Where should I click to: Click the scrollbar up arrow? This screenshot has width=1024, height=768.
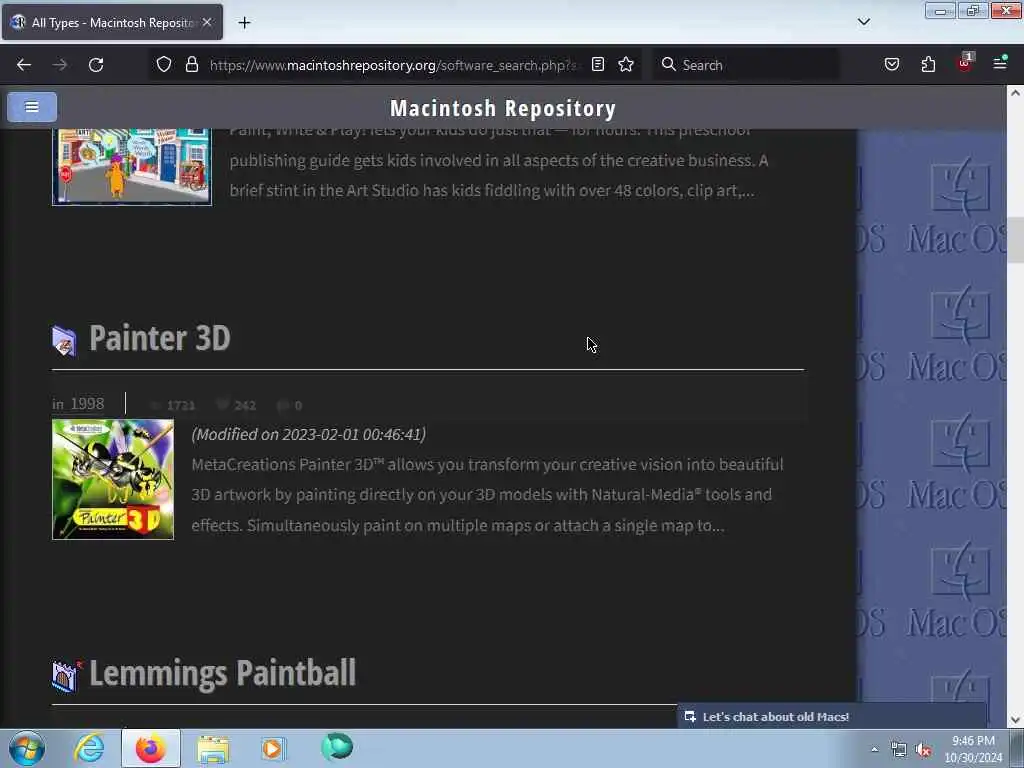pos(1015,93)
